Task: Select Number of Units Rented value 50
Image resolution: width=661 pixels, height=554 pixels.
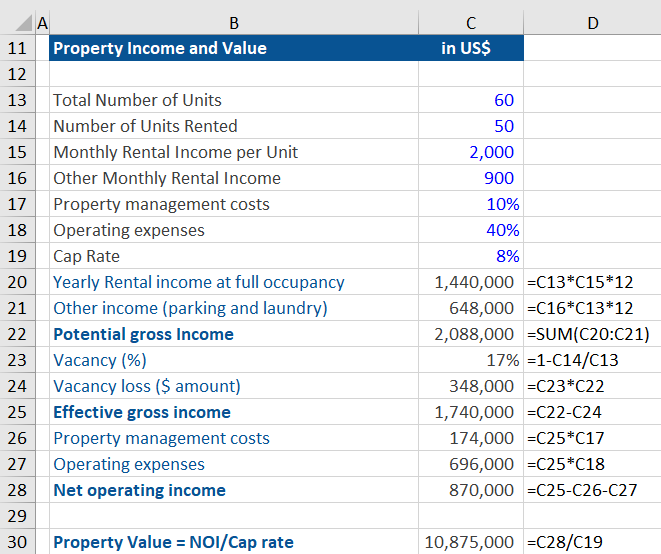Action: pos(470,126)
